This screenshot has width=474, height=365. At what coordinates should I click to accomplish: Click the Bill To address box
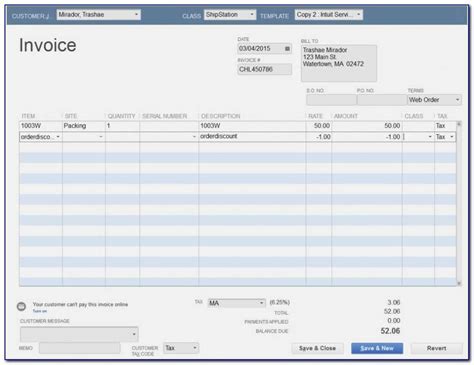tap(339, 63)
